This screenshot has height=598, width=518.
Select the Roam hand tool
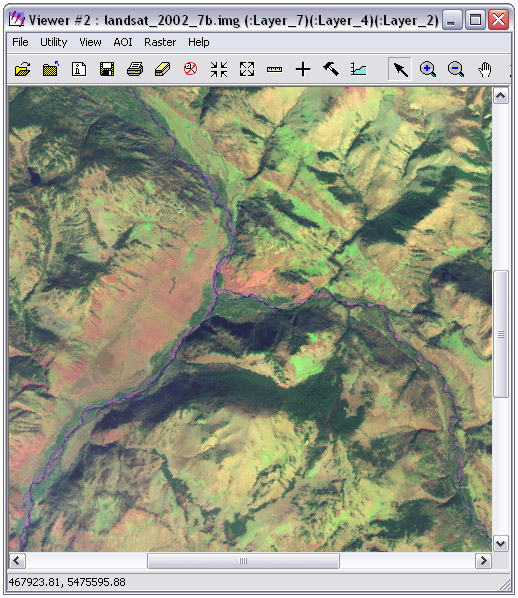485,69
